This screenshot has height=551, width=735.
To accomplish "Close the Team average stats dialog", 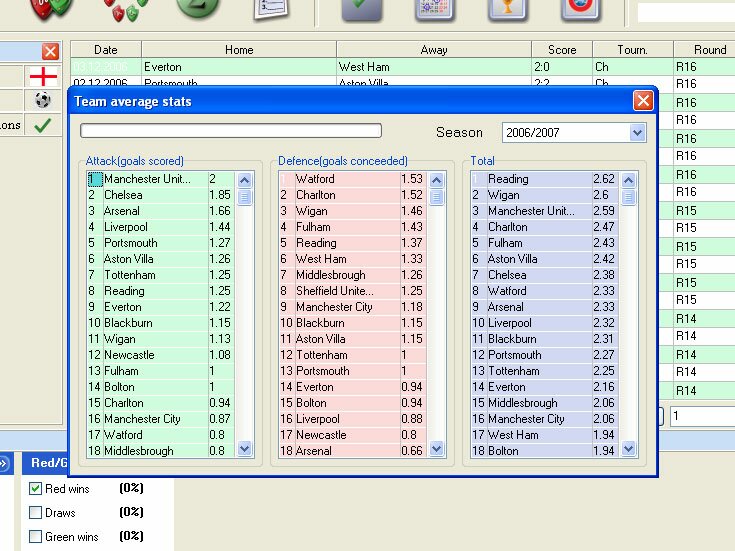I will pyautogui.click(x=643, y=100).
